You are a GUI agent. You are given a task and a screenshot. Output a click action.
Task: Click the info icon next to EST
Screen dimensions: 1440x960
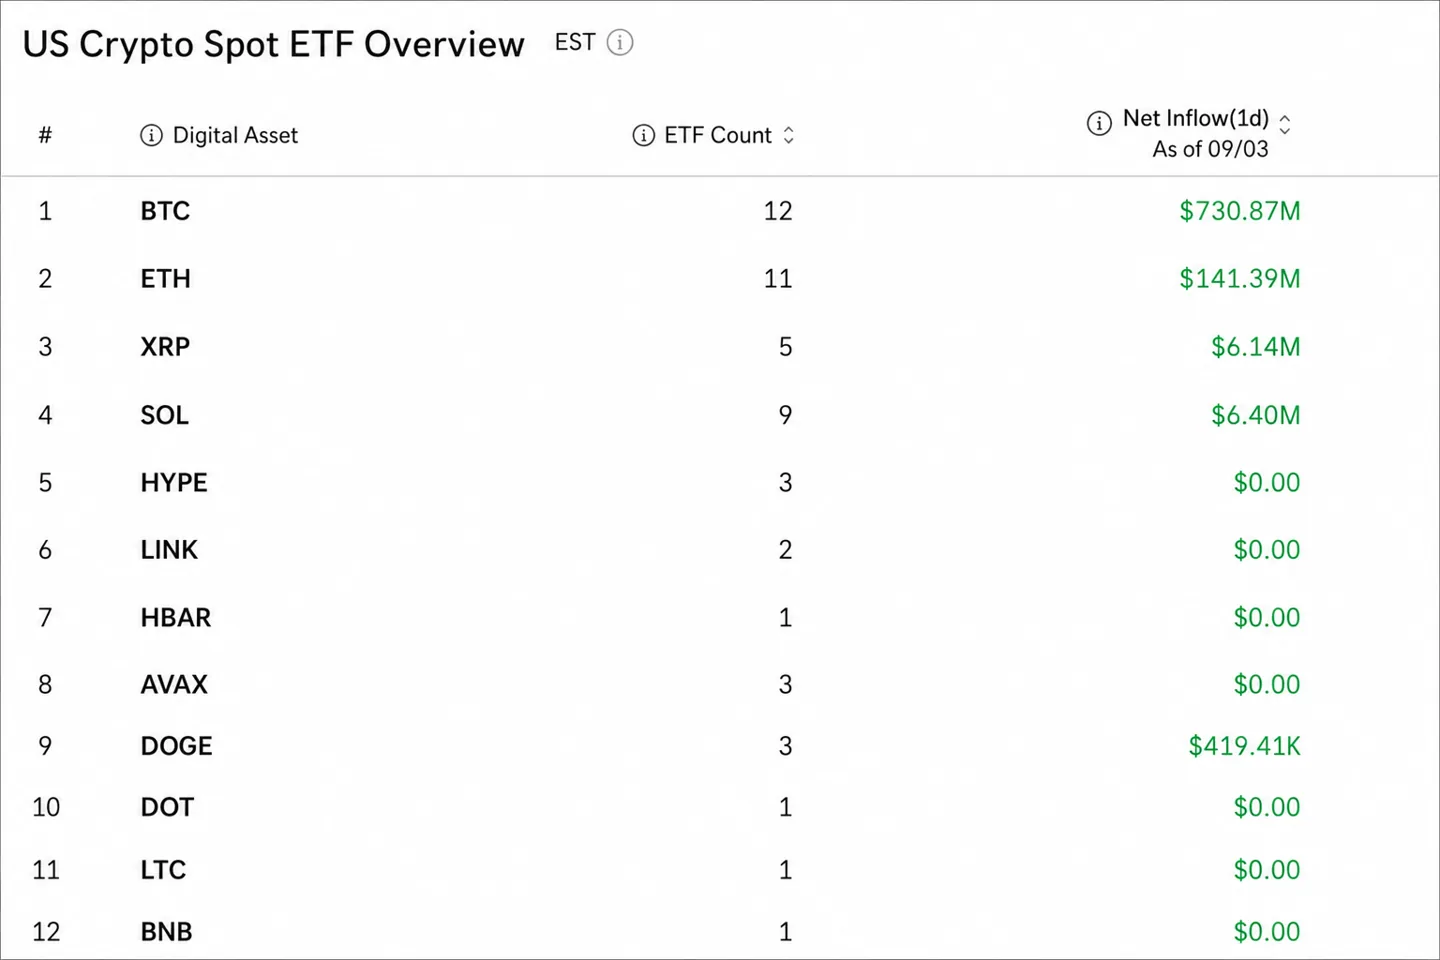pos(620,43)
